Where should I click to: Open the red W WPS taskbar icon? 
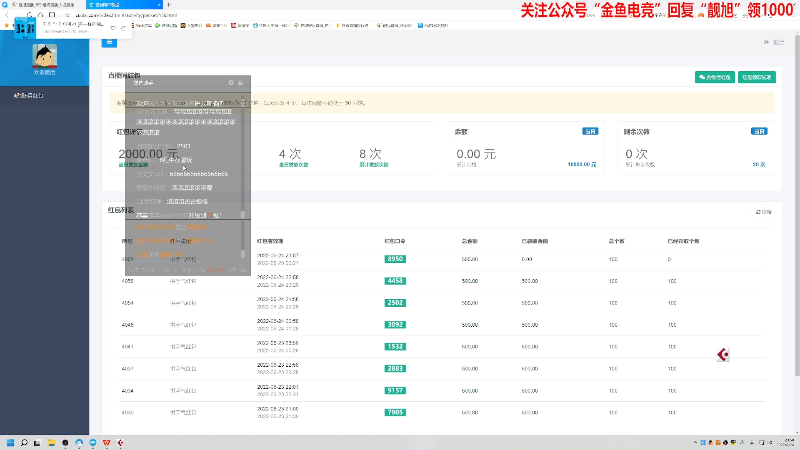pos(106,443)
